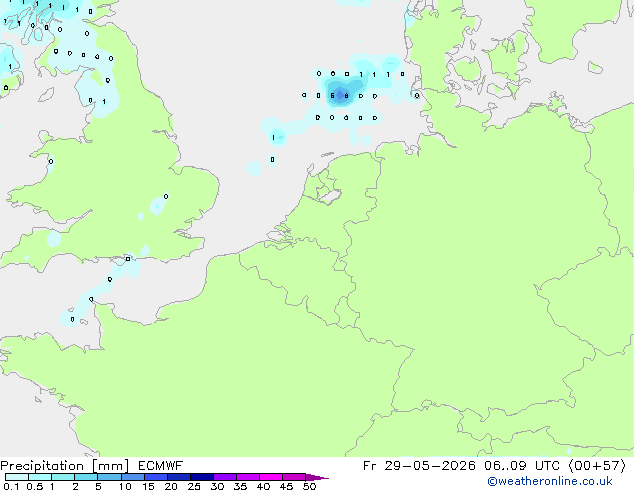Select the 35–40 mm magenta swatch

(247, 477)
